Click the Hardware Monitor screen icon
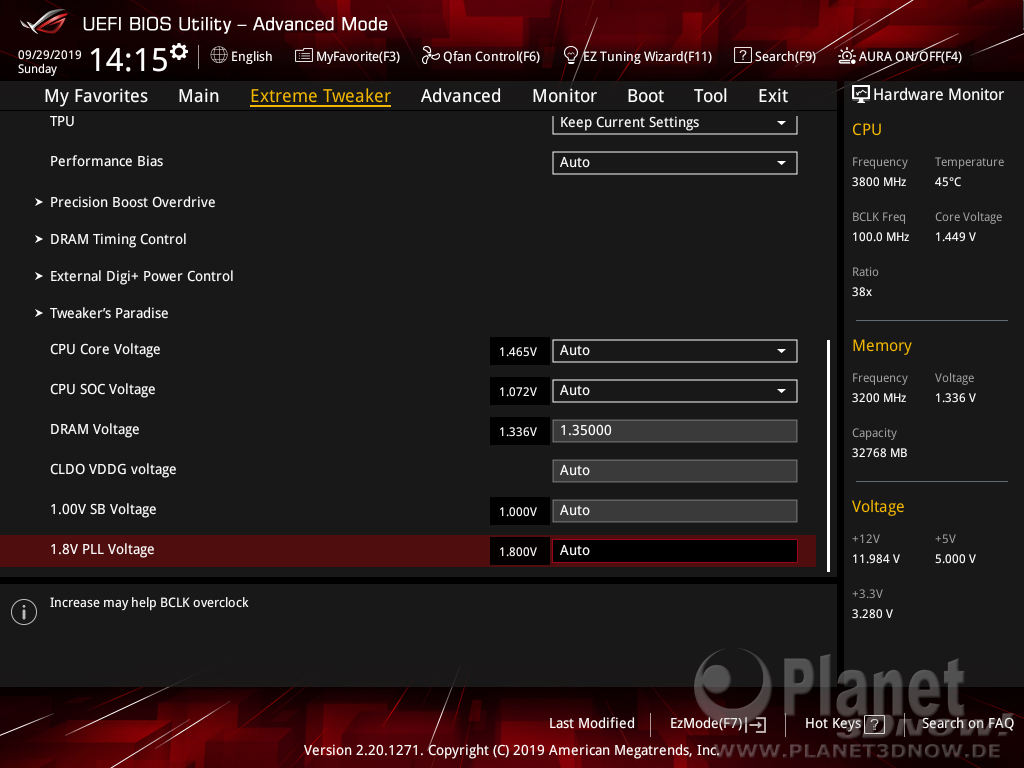Image resolution: width=1024 pixels, height=768 pixels. tap(861, 95)
